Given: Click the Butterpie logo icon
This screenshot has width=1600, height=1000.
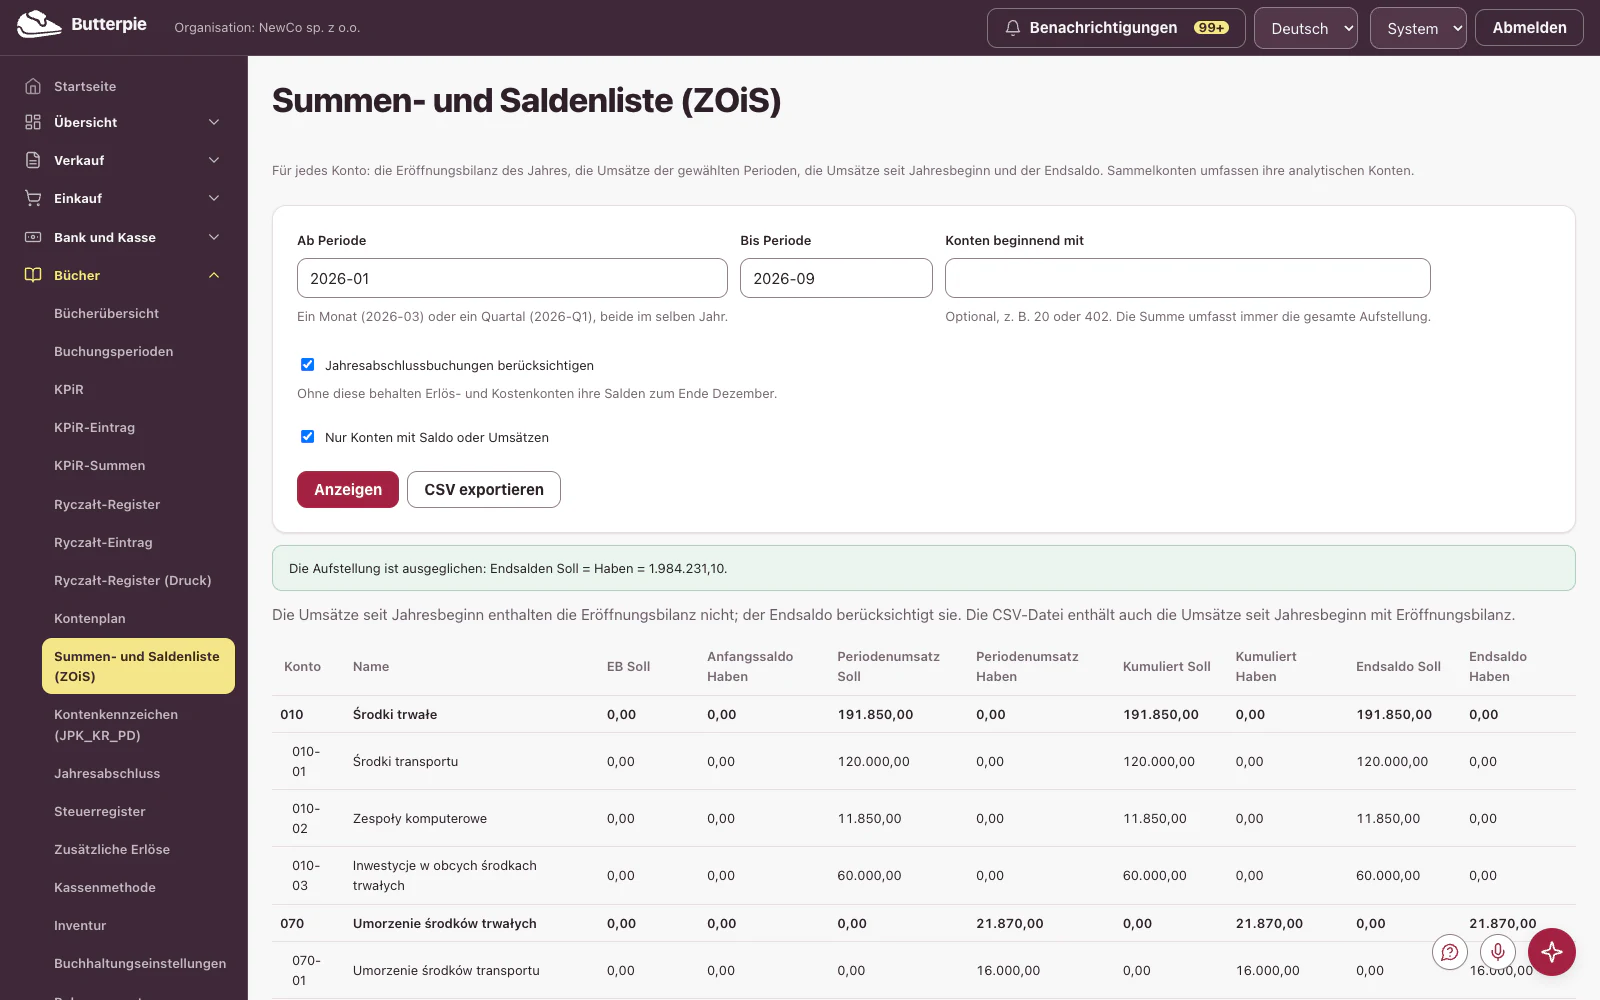Looking at the screenshot, I should coord(39,24).
